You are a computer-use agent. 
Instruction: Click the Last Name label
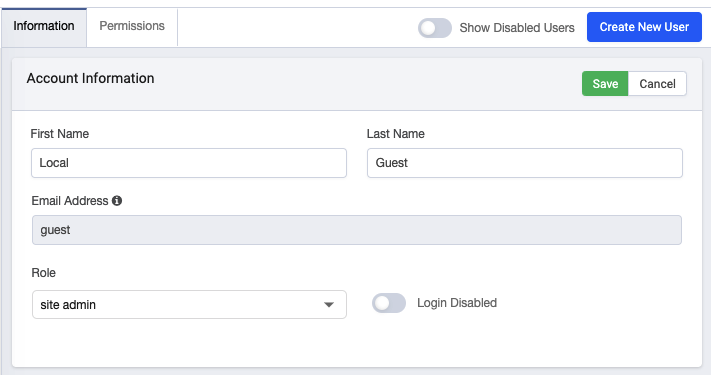396,134
